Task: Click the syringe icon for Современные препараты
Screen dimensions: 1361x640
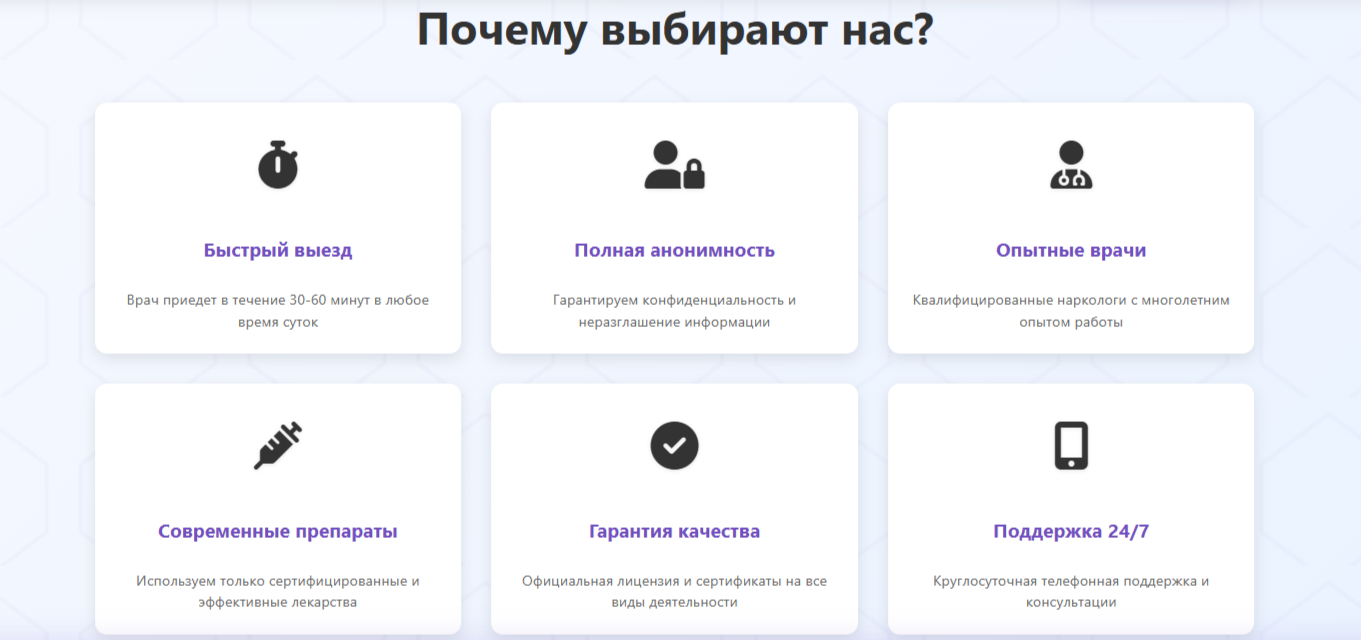Action: tap(278, 446)
